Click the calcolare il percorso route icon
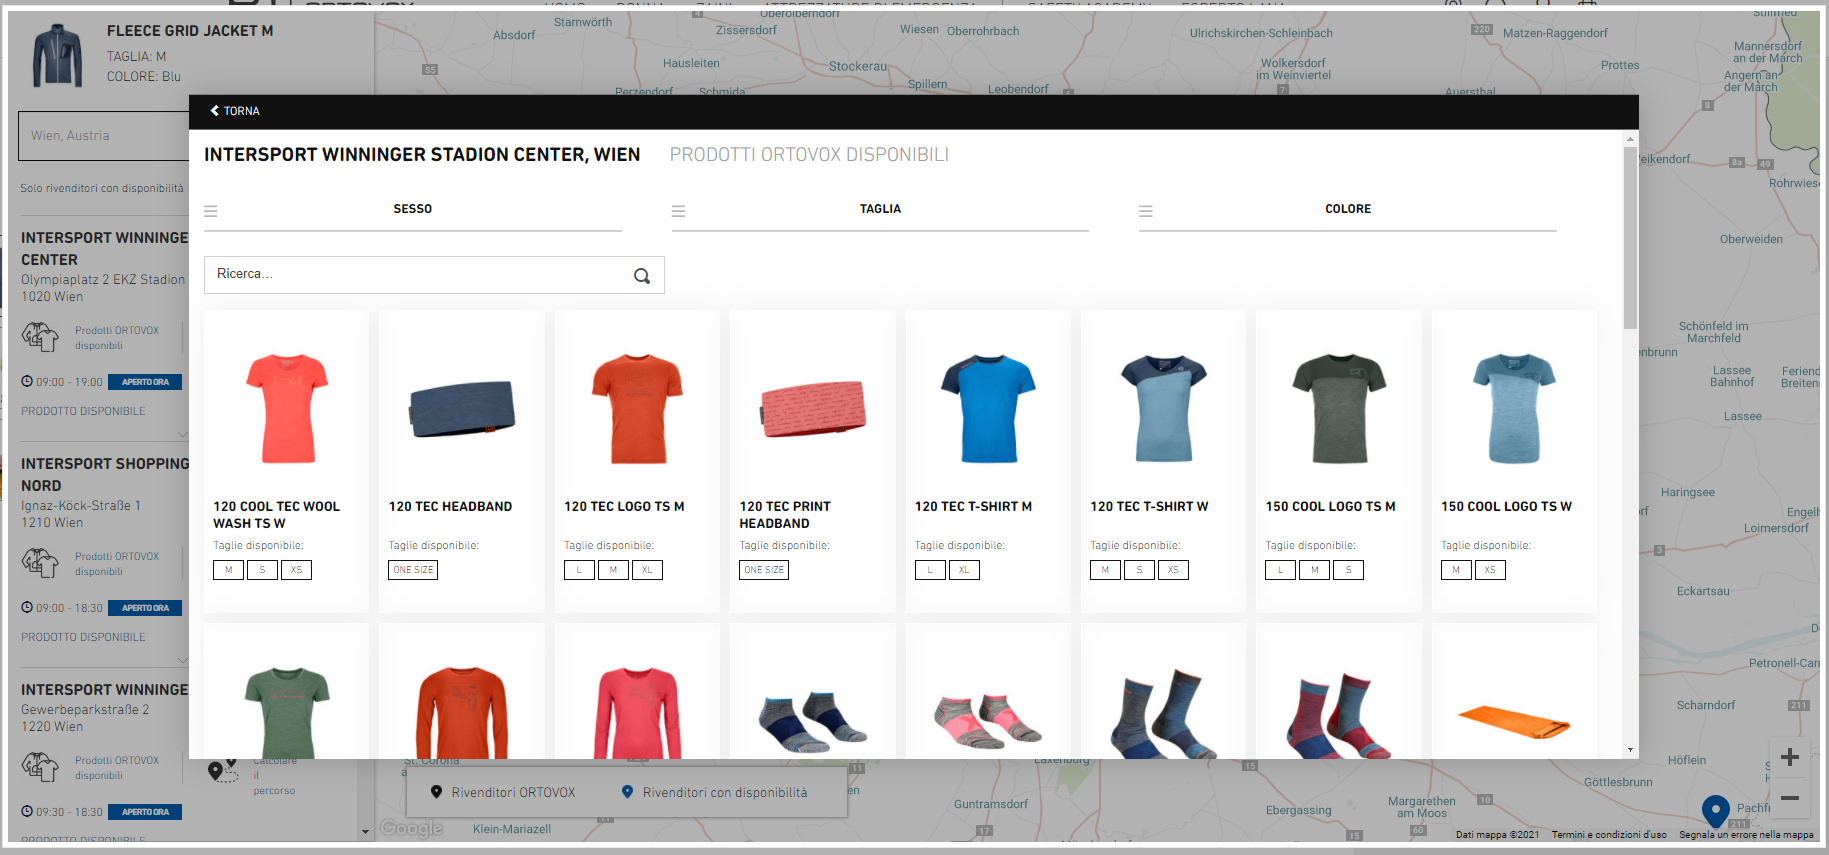1829x855 pixels. 222,771
